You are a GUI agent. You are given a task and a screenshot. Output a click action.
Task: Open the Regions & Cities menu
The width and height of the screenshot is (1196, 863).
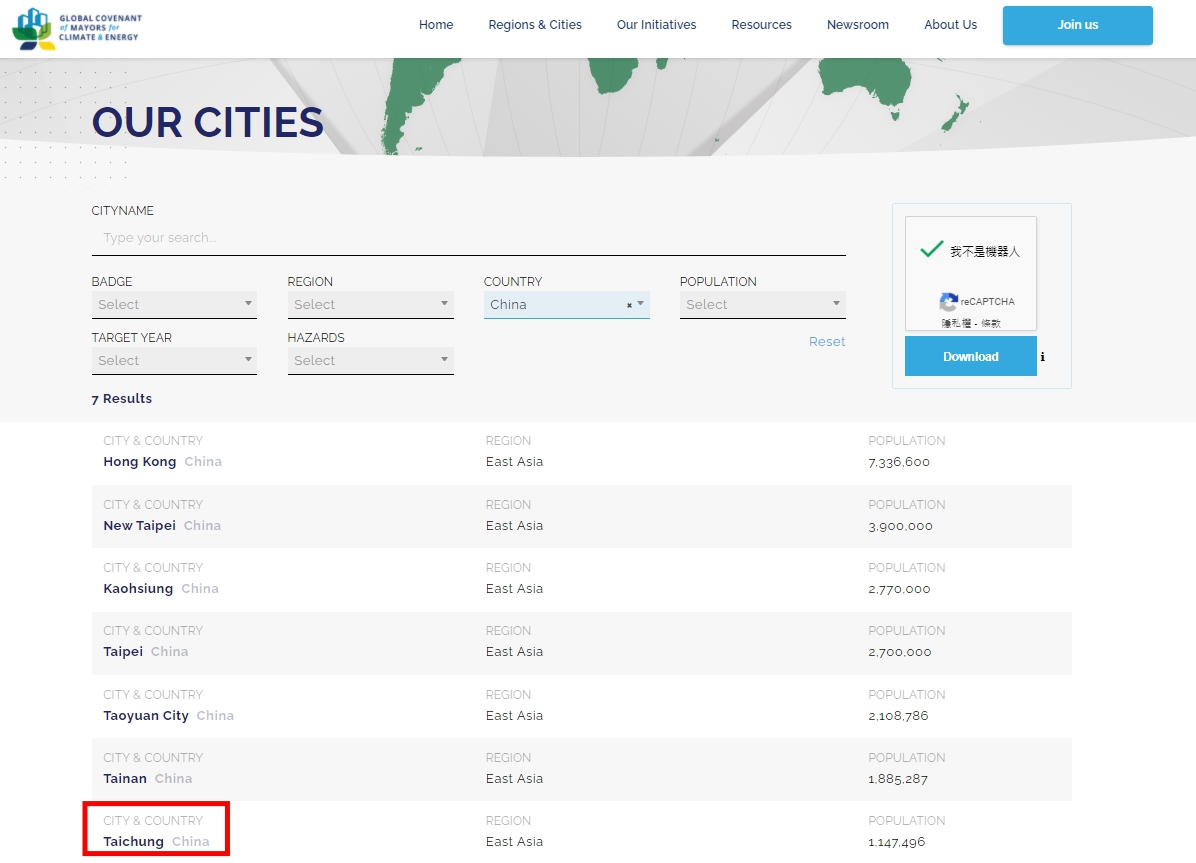tap(535, 25)
